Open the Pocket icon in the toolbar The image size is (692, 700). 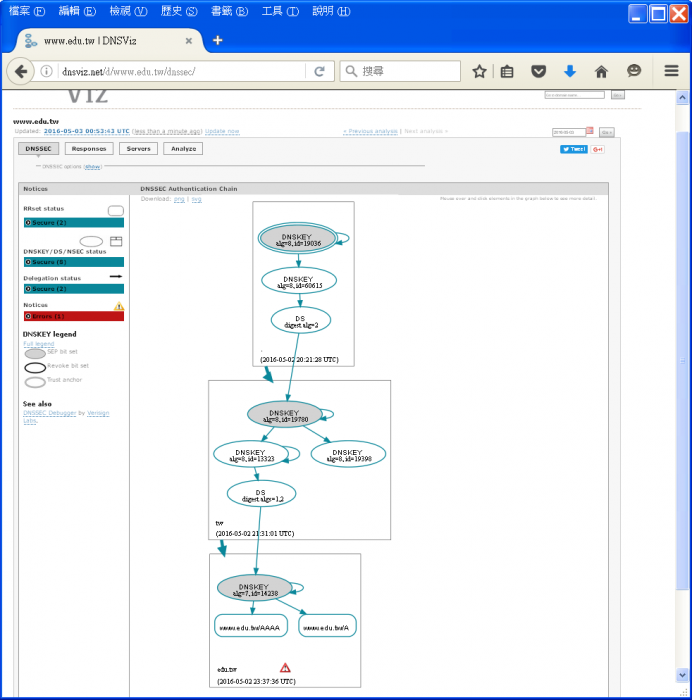coord(538,71)
